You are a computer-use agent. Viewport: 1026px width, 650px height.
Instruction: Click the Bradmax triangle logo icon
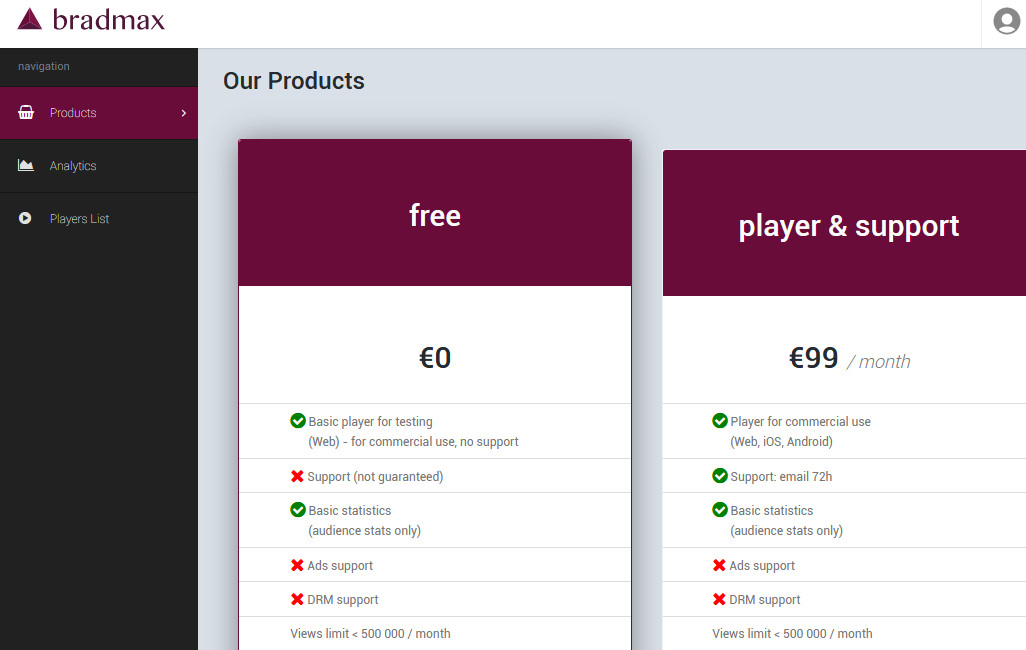pyautogui.click(x=30, y=19)
